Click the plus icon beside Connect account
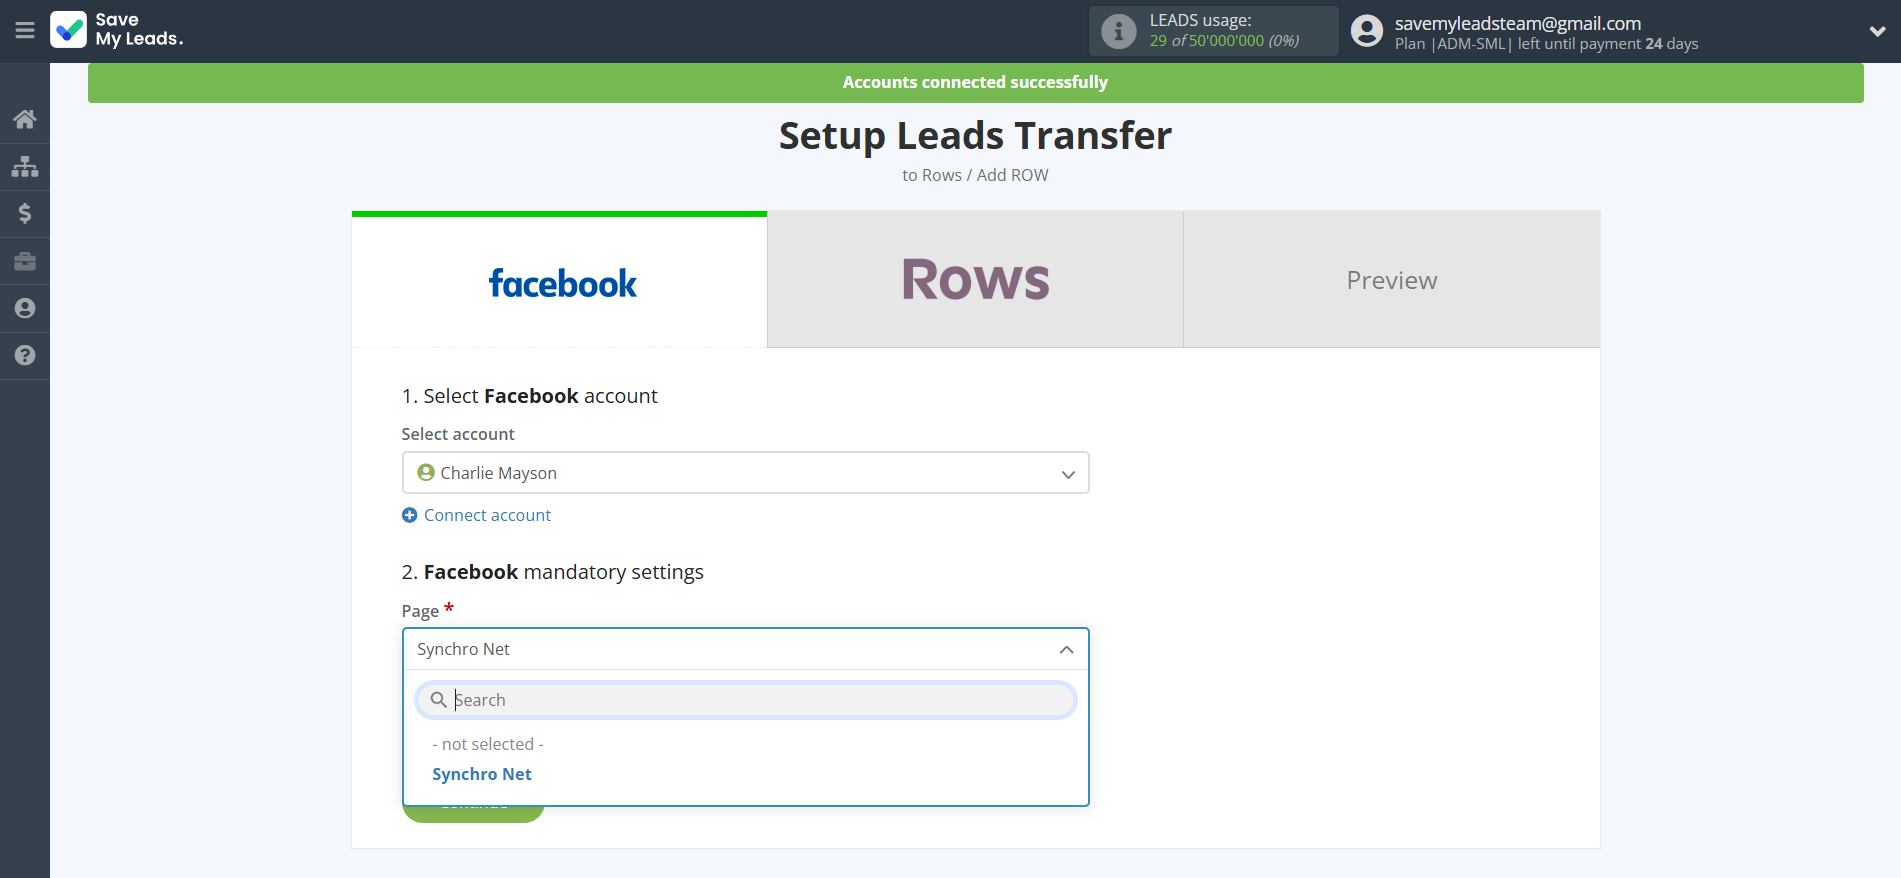1901x878 pixels. (x=409, y=515)
